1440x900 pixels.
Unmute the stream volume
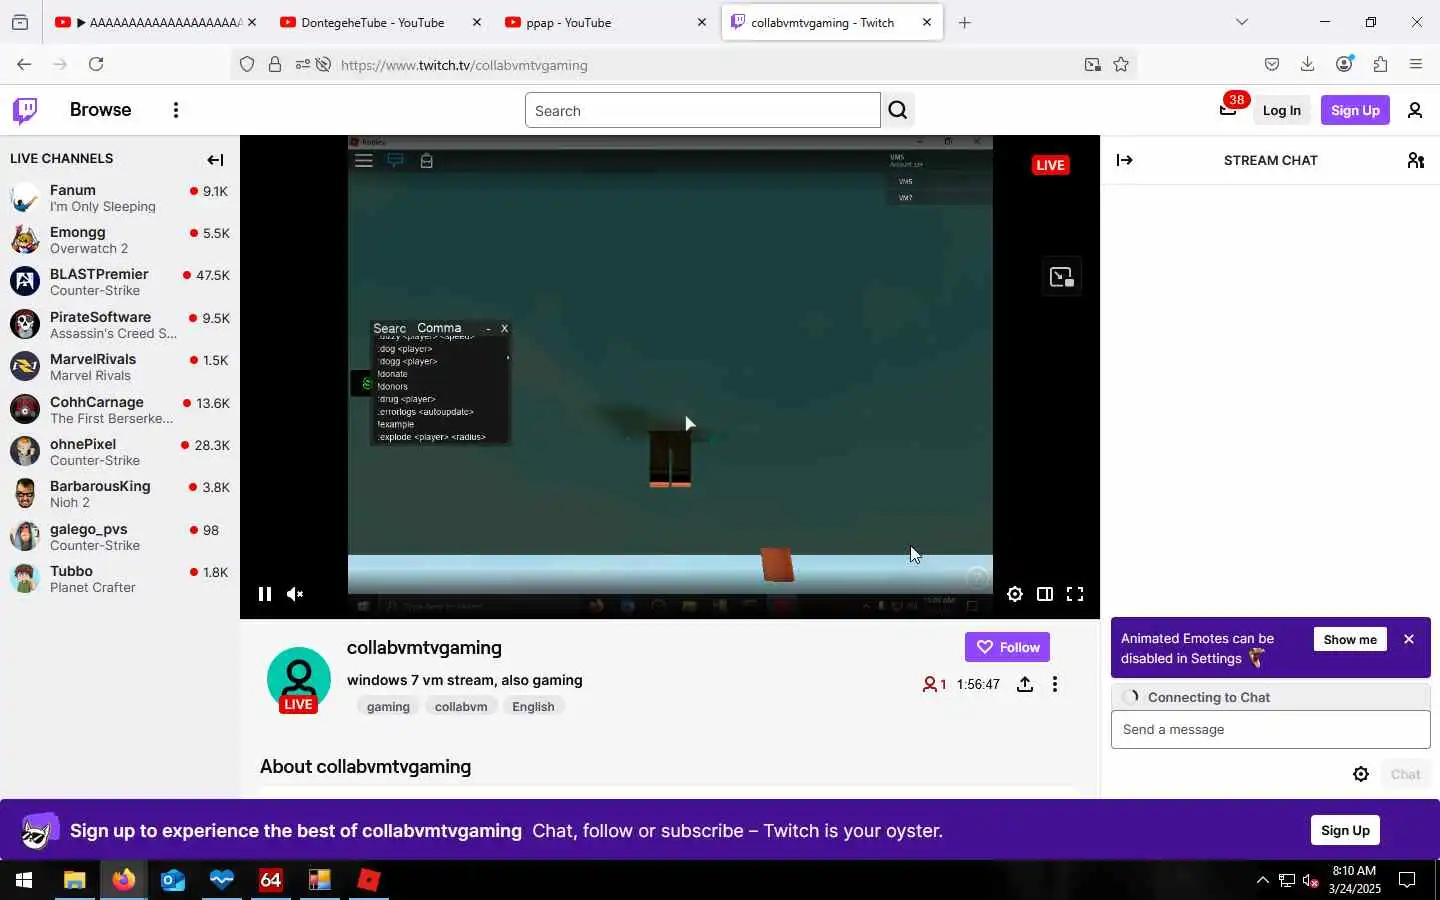point(295,594)
